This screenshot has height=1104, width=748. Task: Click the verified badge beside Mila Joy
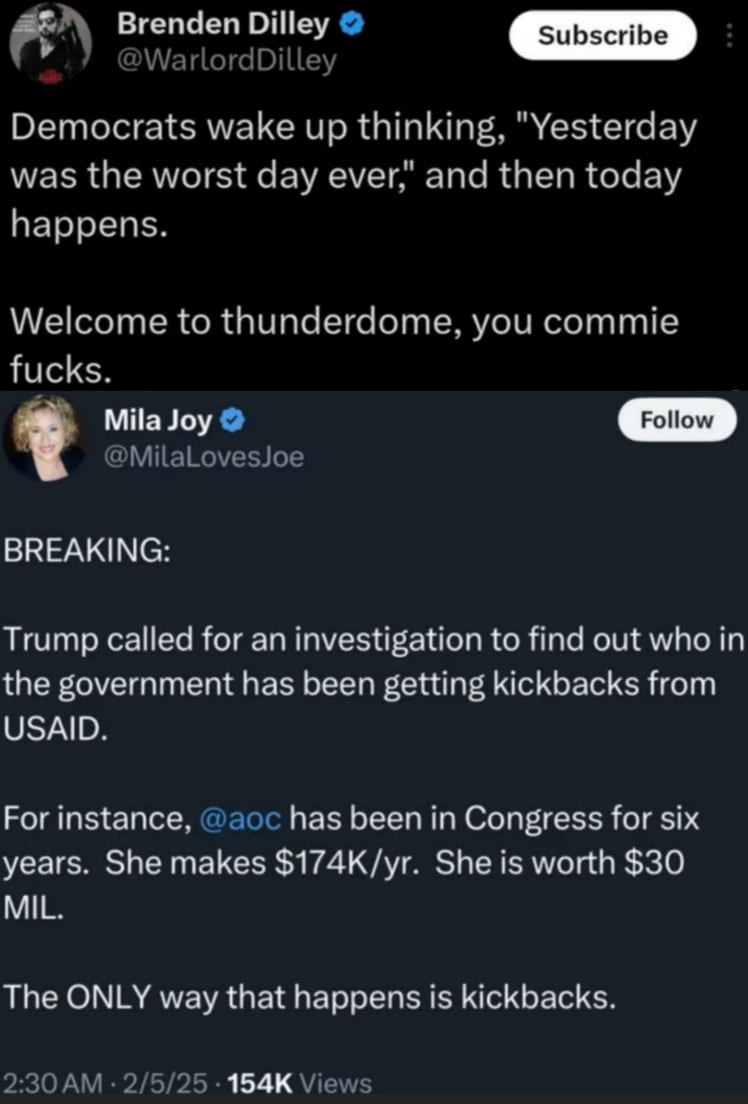point(230,422)
